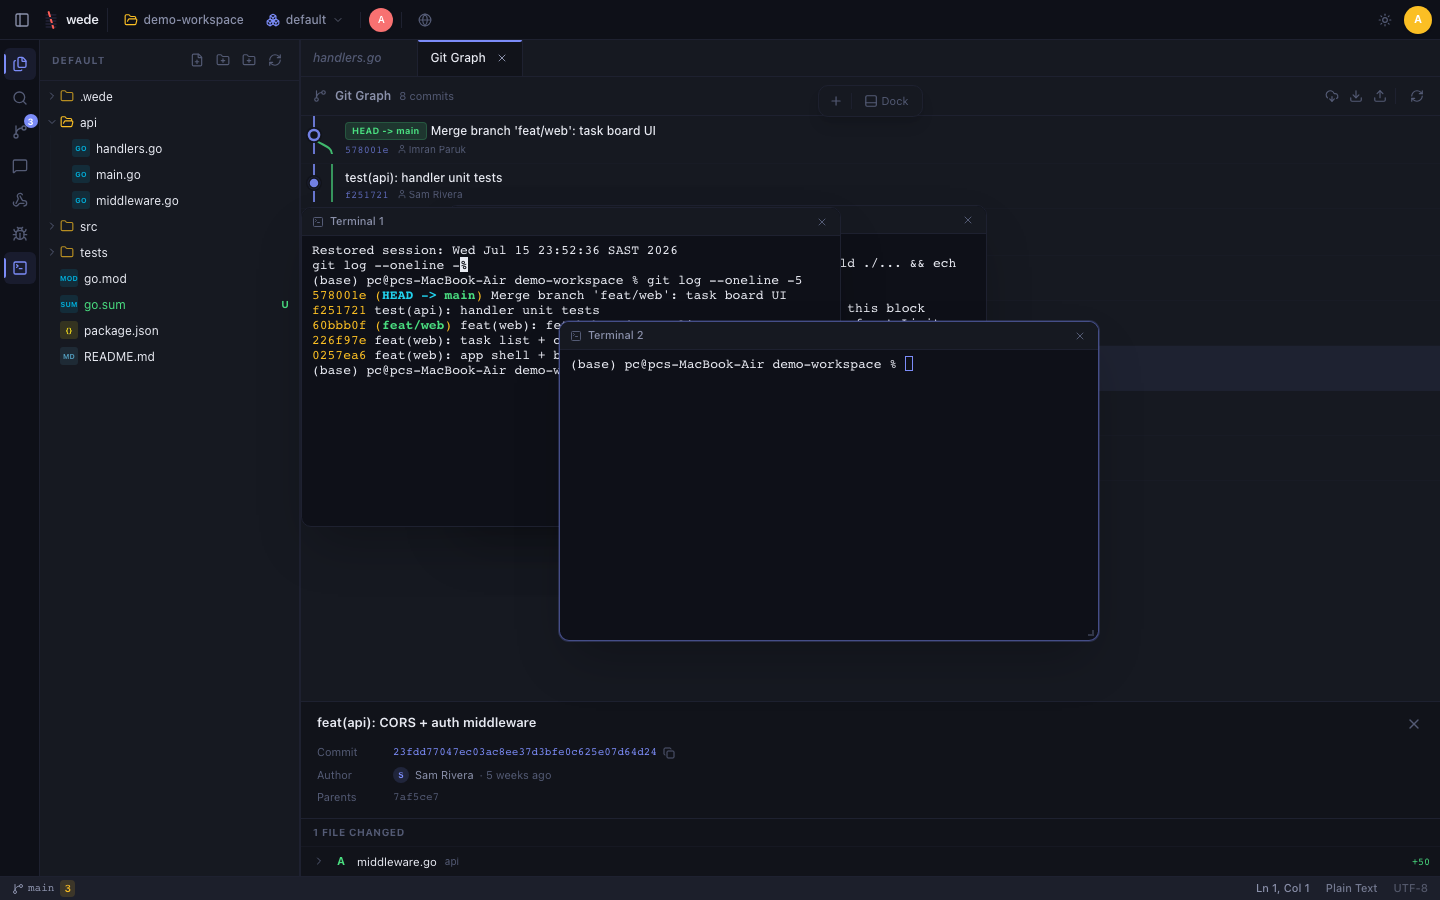Click the wede logo

71,20
